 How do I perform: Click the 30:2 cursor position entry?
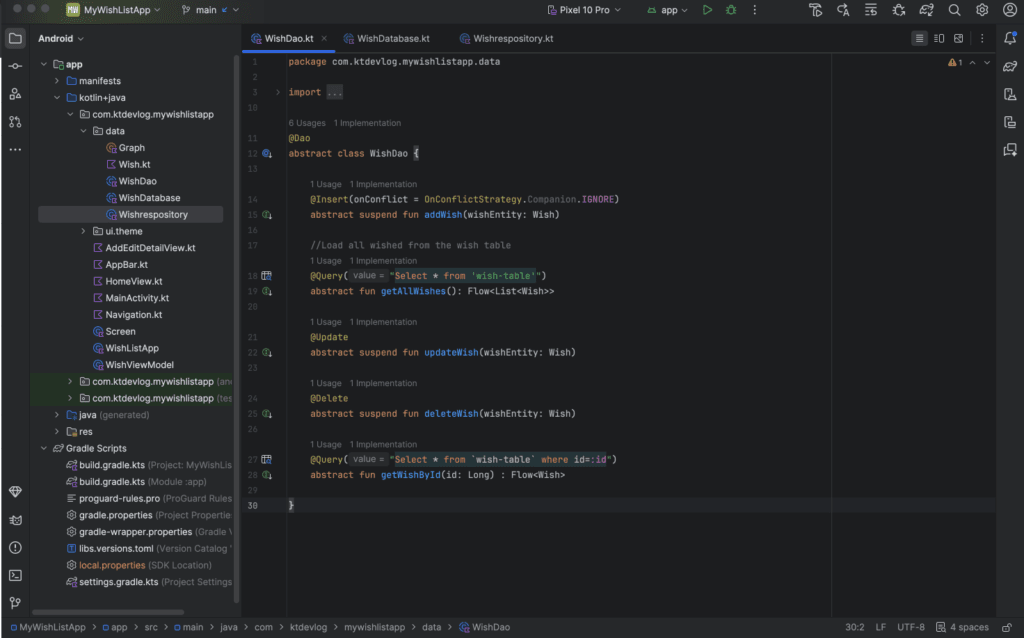(x=854, y=628)
